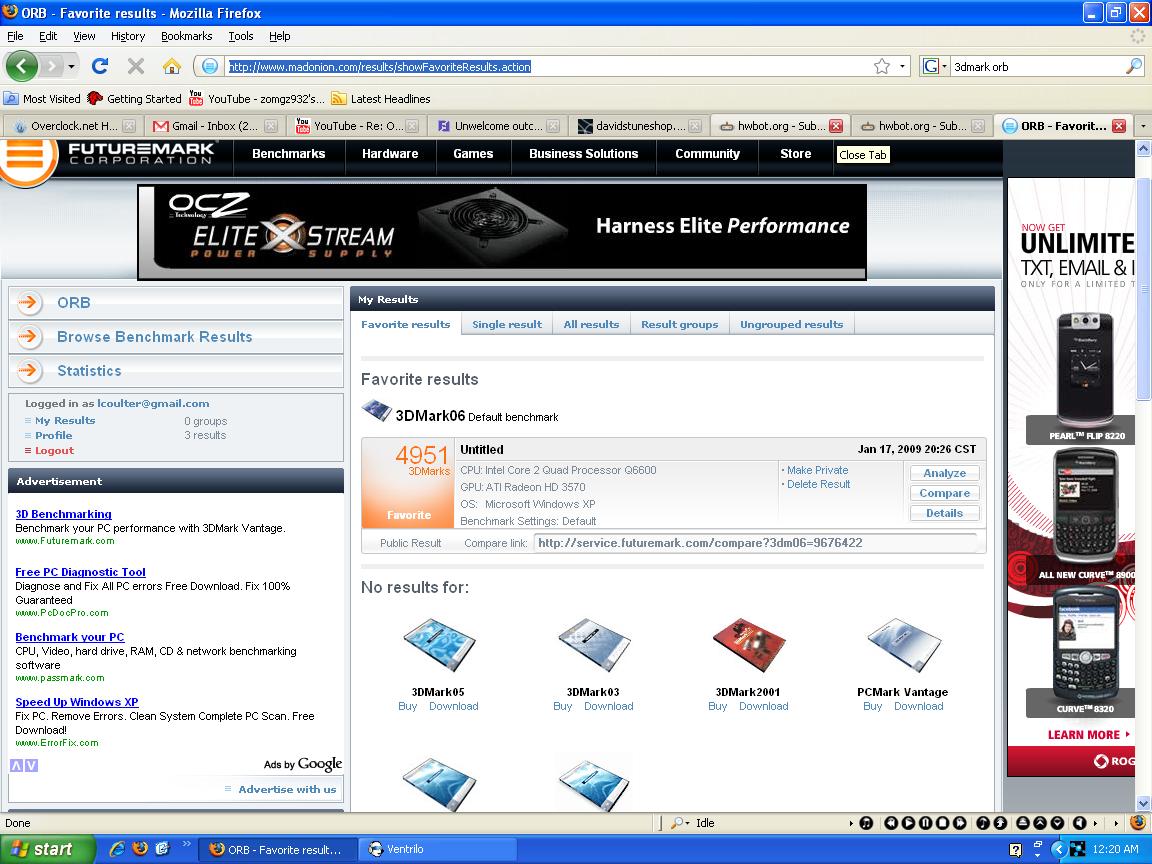Bookmark this page with the star icon
The image size is (1152, 864).
click(x=882, y=67)
